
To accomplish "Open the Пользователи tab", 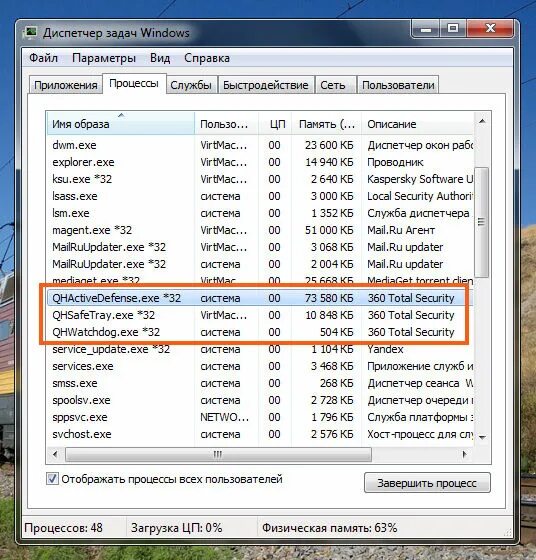I will click(x=398, y=85).
